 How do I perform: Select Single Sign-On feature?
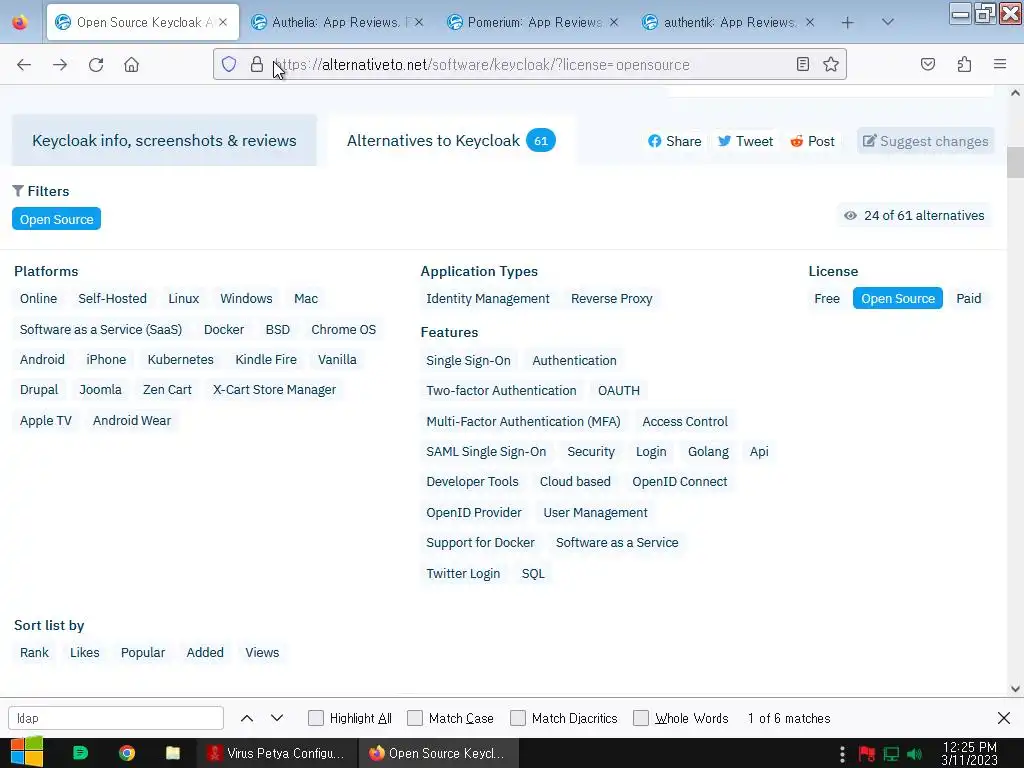468,360
